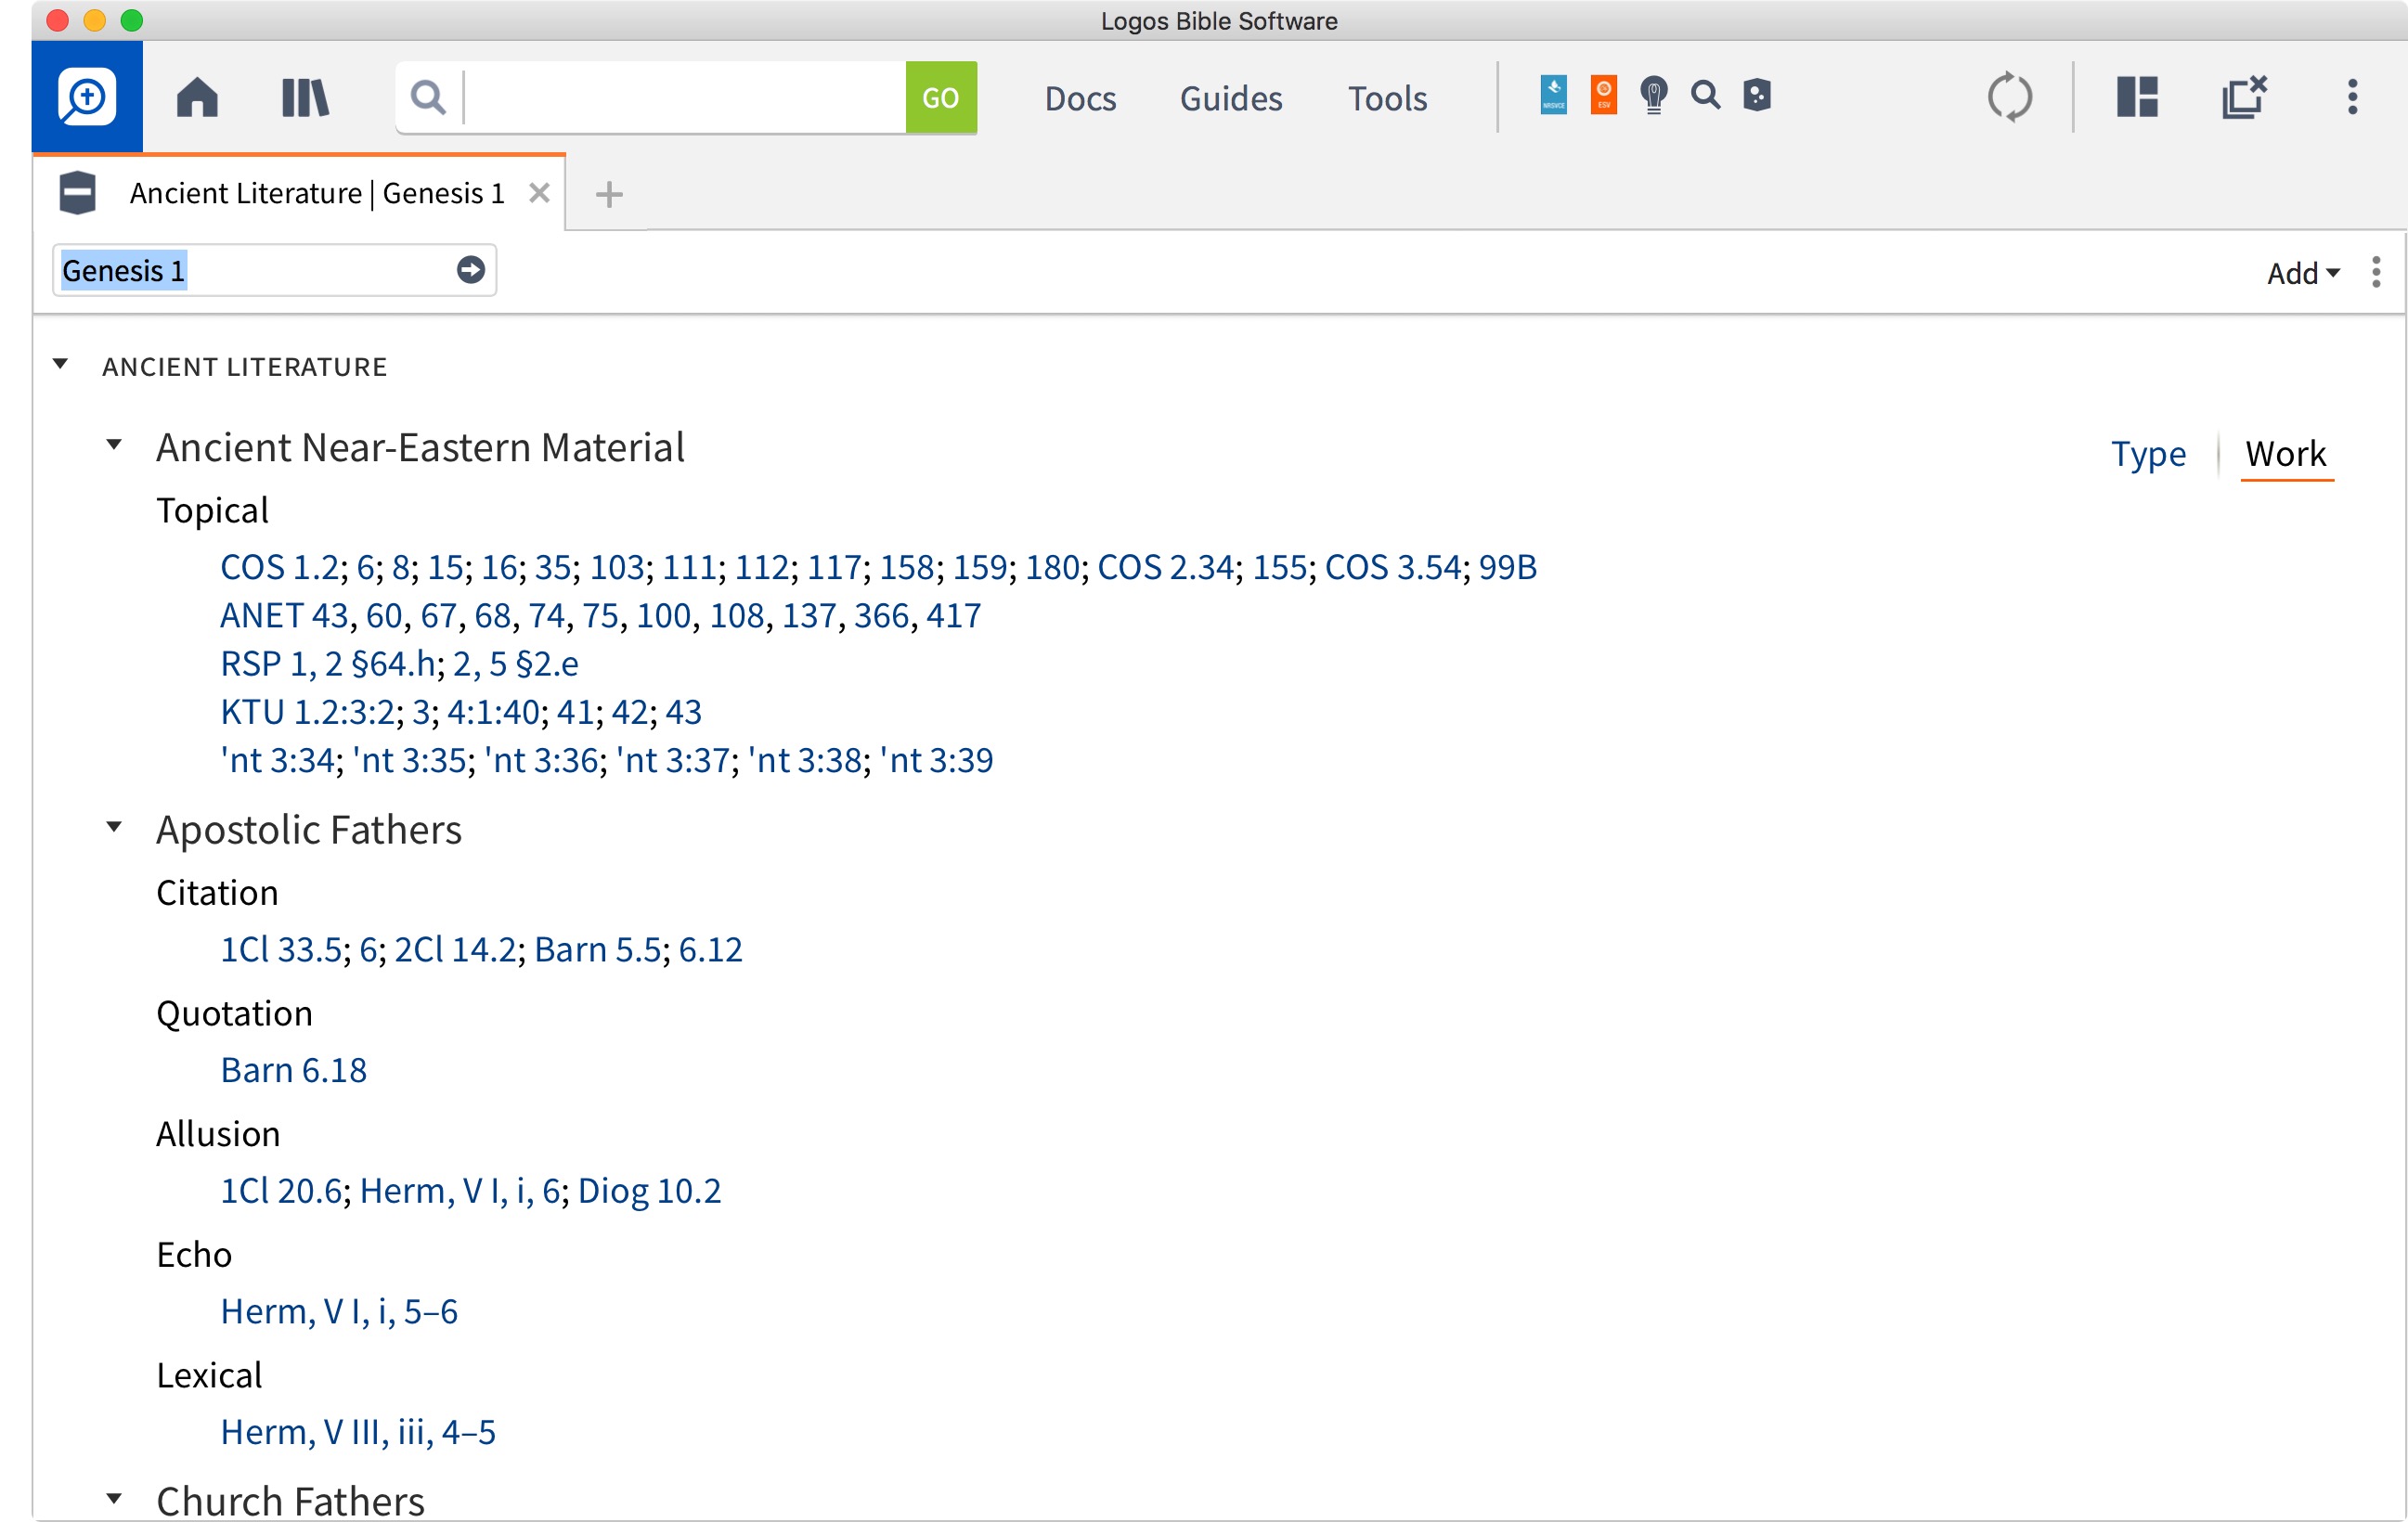
Task: Select the Ancient Literature | Genesis 1 tab
Action: pyautogui.click(x=317, y=193)
